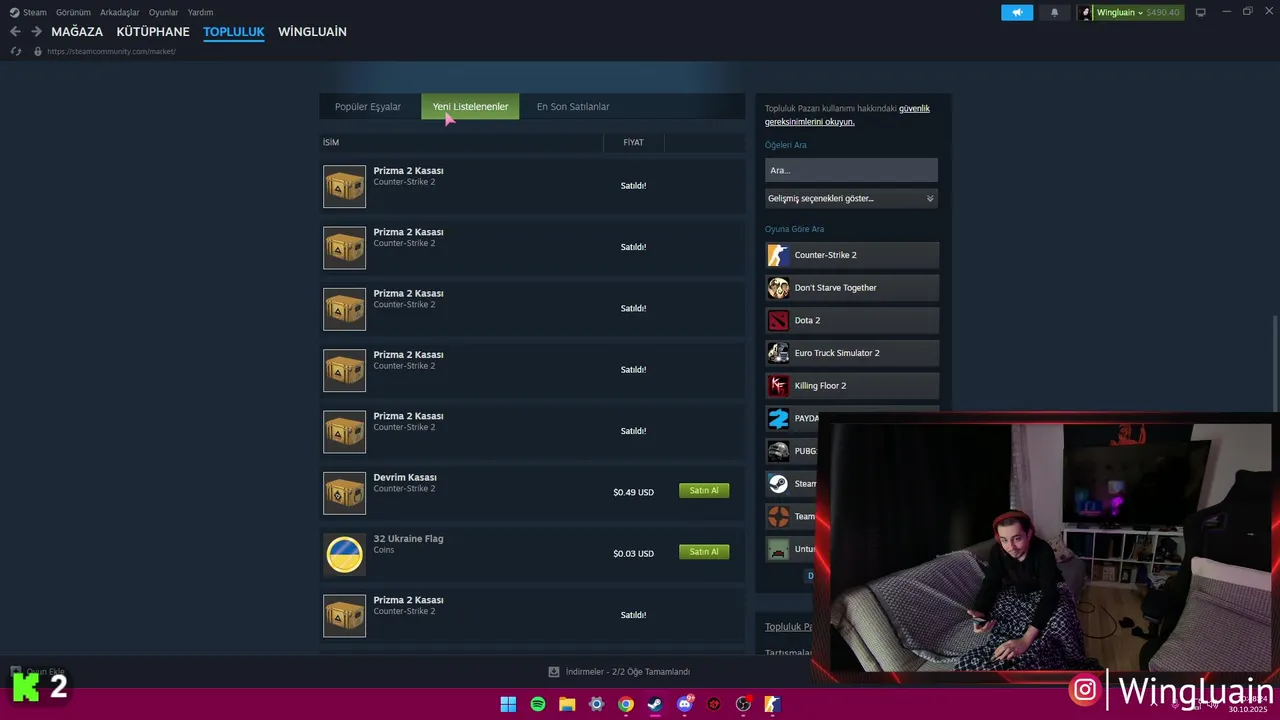This screenshot has height=720, width=1280.
Task: Open the Devrim Kasası item name
Action: 405,478
